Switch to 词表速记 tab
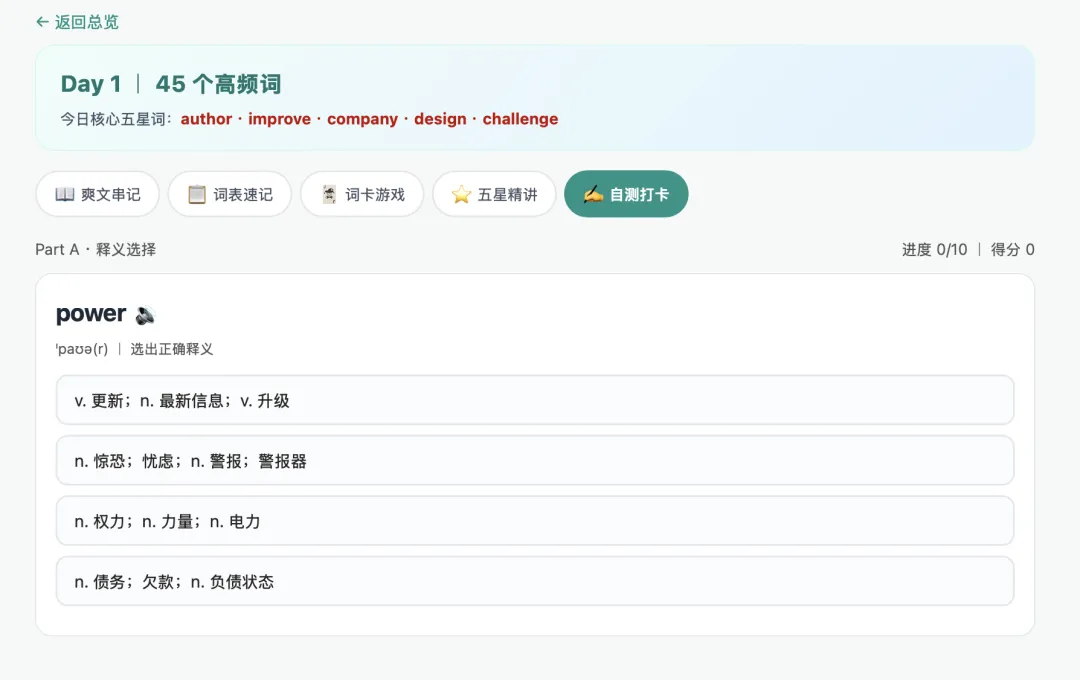This screenshot has height=680, width=1080. coord(229,194)
